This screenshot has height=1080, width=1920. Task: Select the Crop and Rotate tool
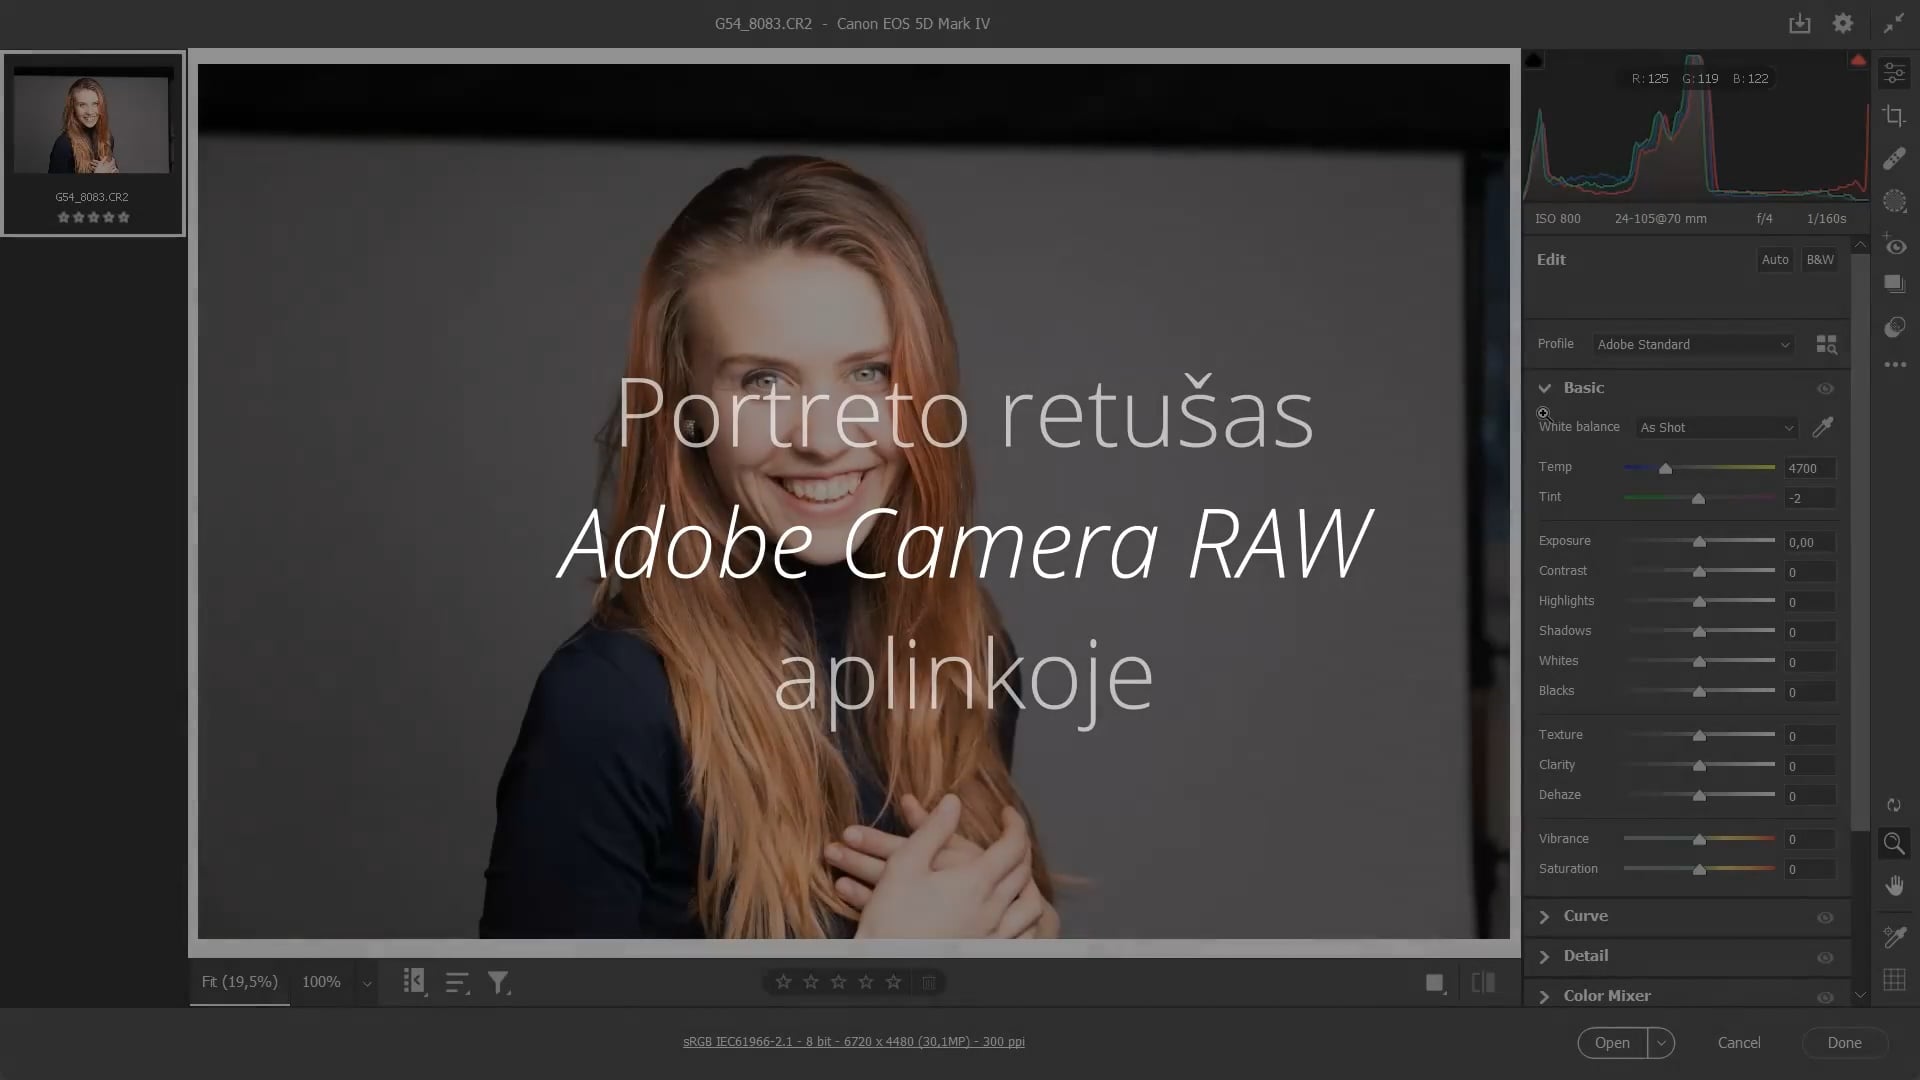click(x=1894, y=116)
